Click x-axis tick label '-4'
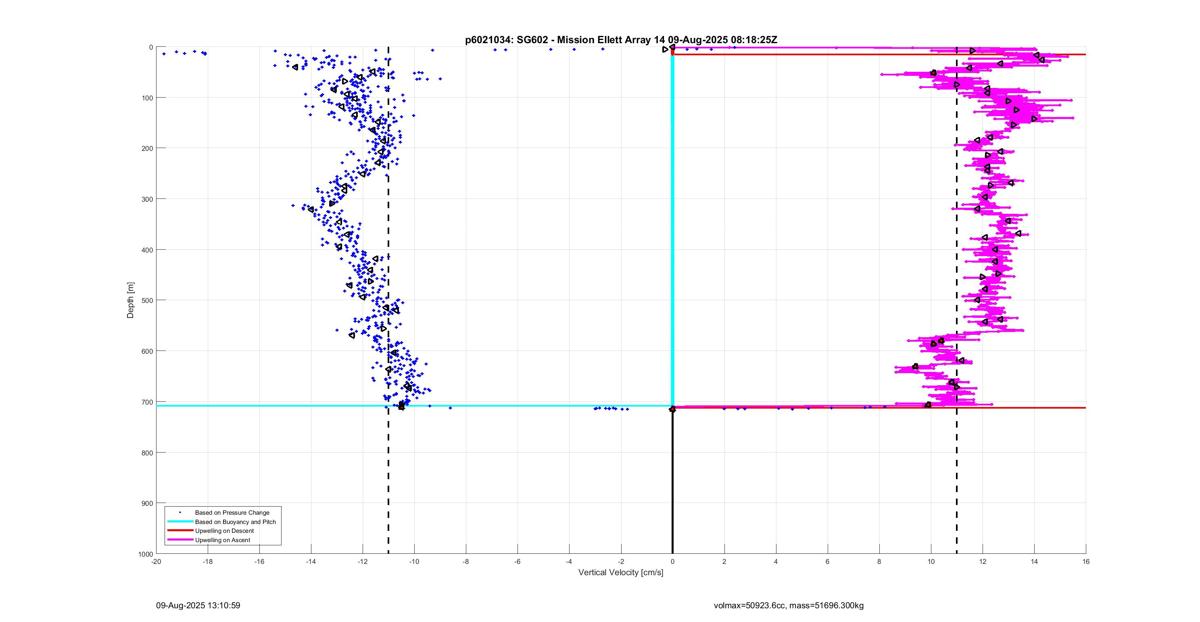1200x622 pixels. tap(569, 562)
